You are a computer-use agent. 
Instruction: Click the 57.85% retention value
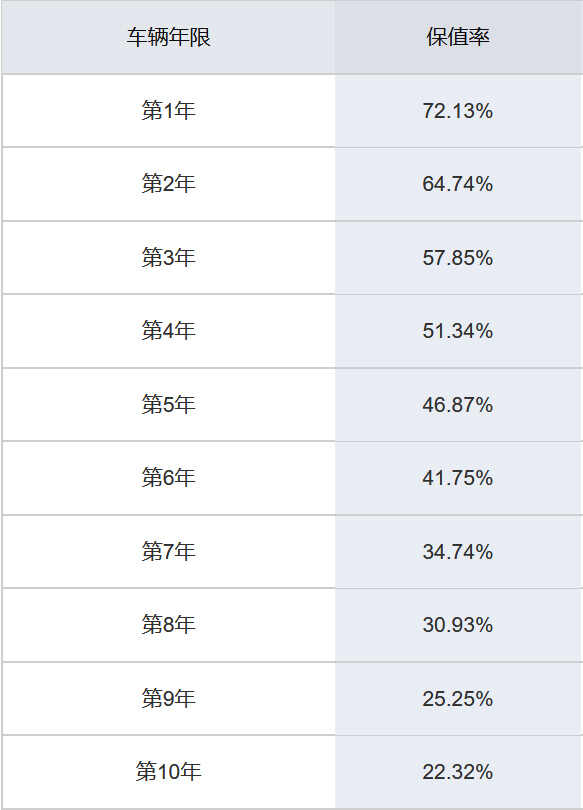pyautogui.click(x=458, y=257)
